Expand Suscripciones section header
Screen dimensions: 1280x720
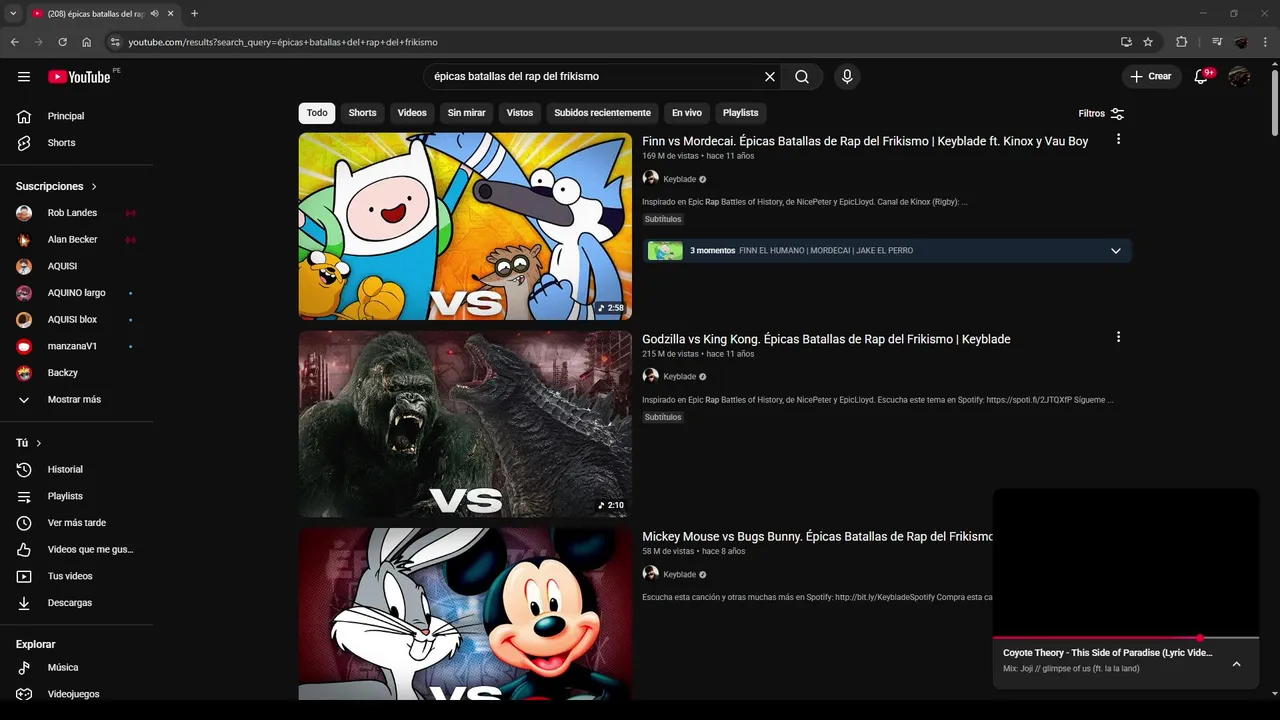click(57, 187)
